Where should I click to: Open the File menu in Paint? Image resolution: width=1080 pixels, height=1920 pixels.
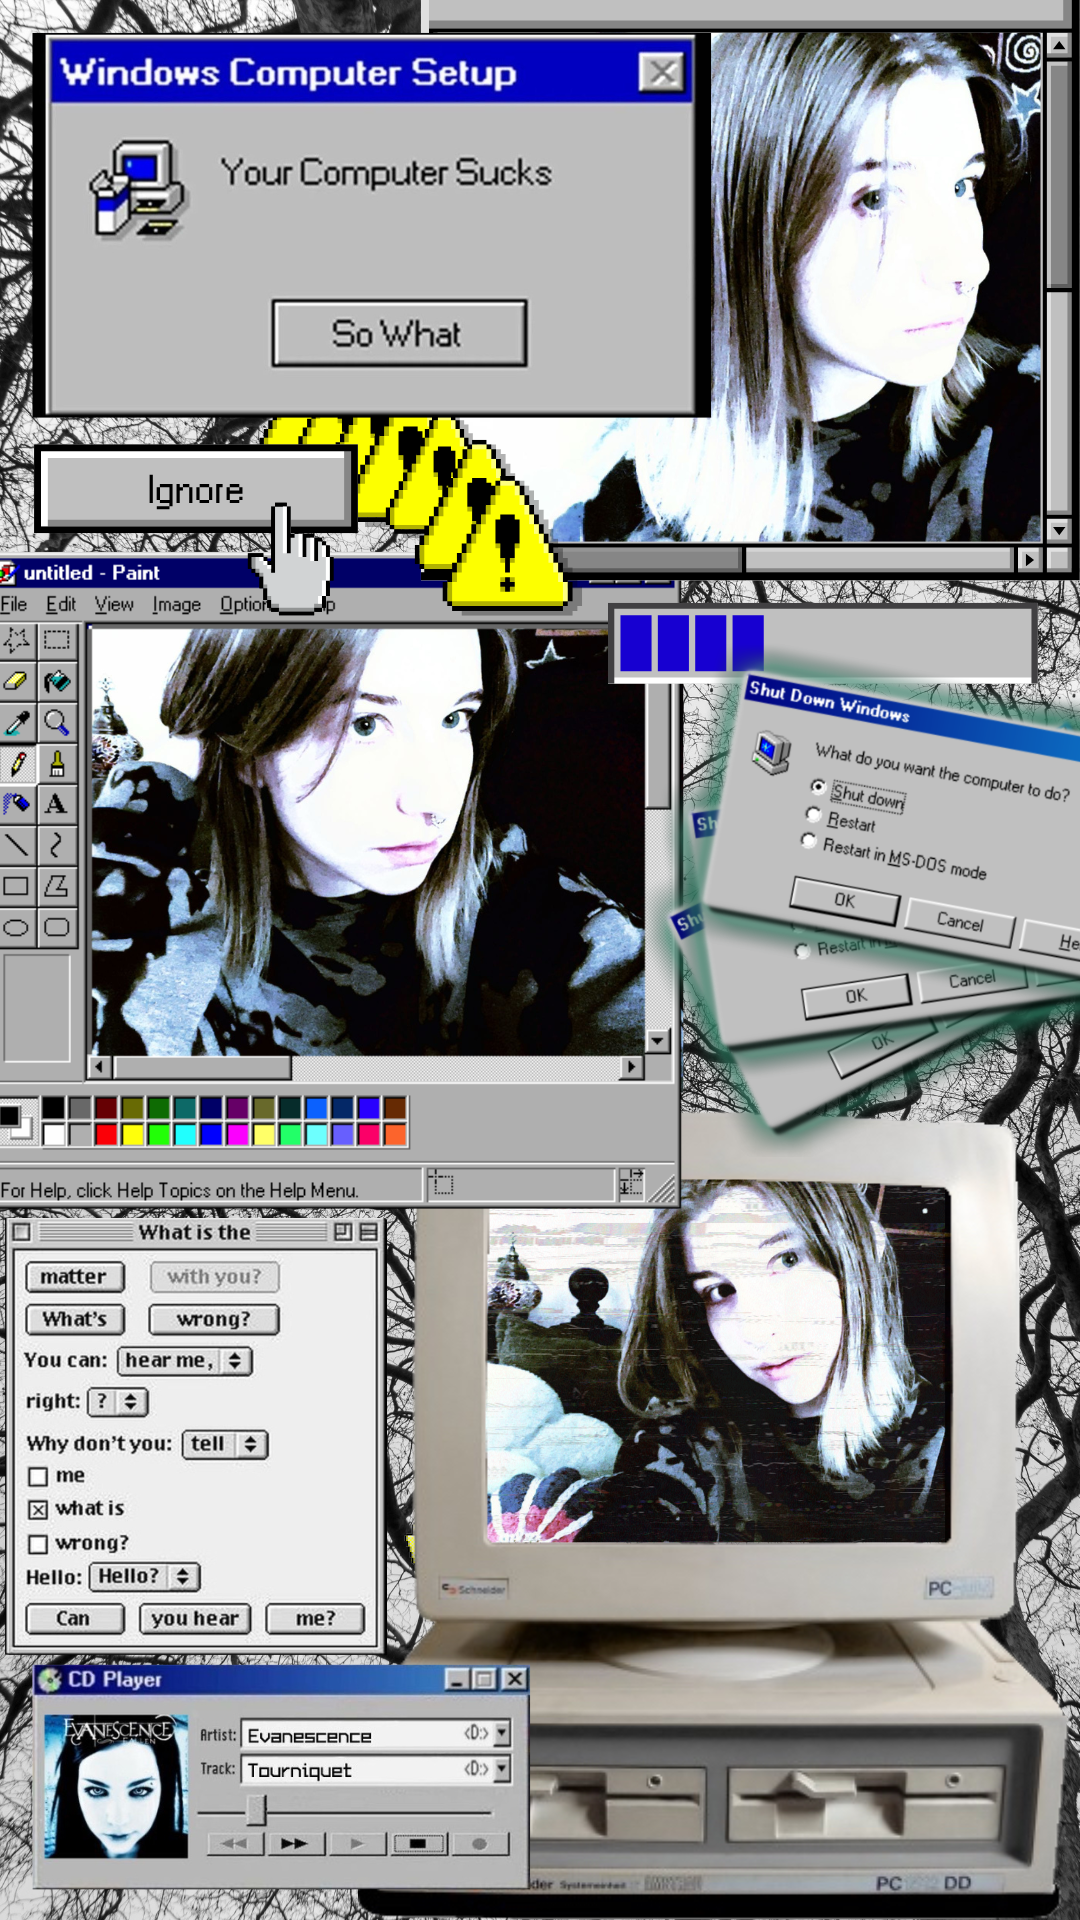(13, 604)
